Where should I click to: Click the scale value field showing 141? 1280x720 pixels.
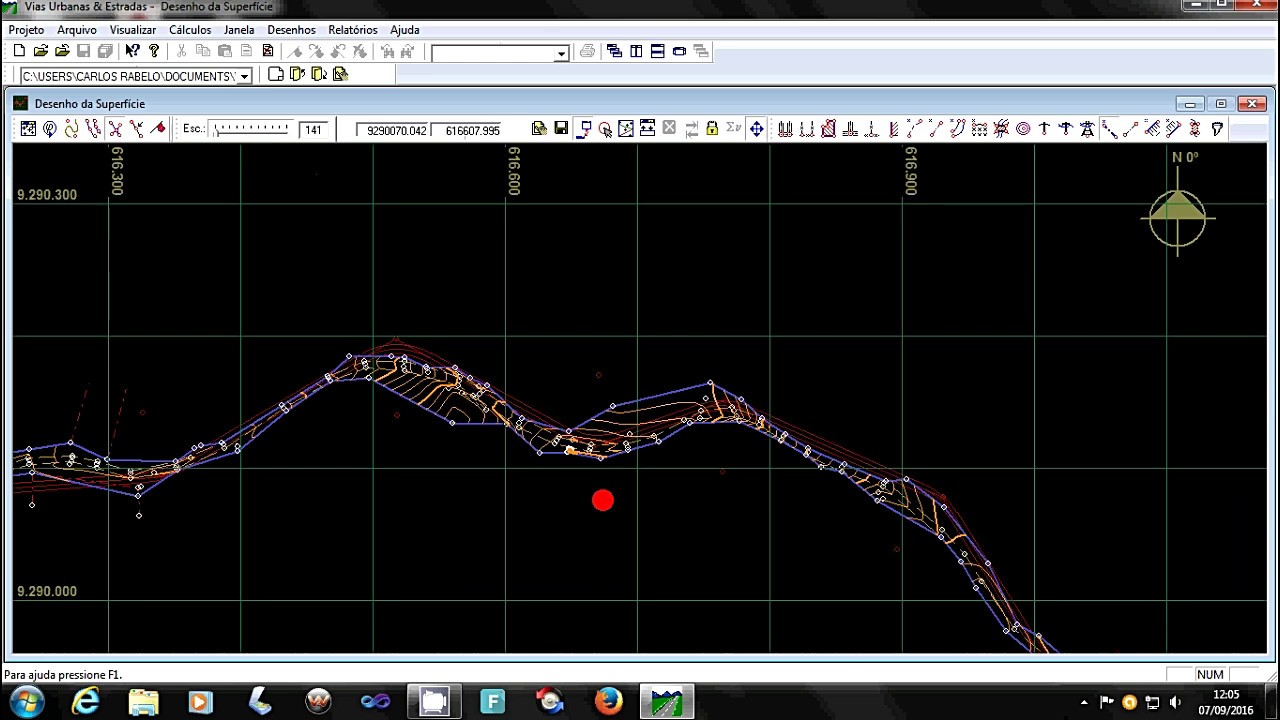coord(314,130)
